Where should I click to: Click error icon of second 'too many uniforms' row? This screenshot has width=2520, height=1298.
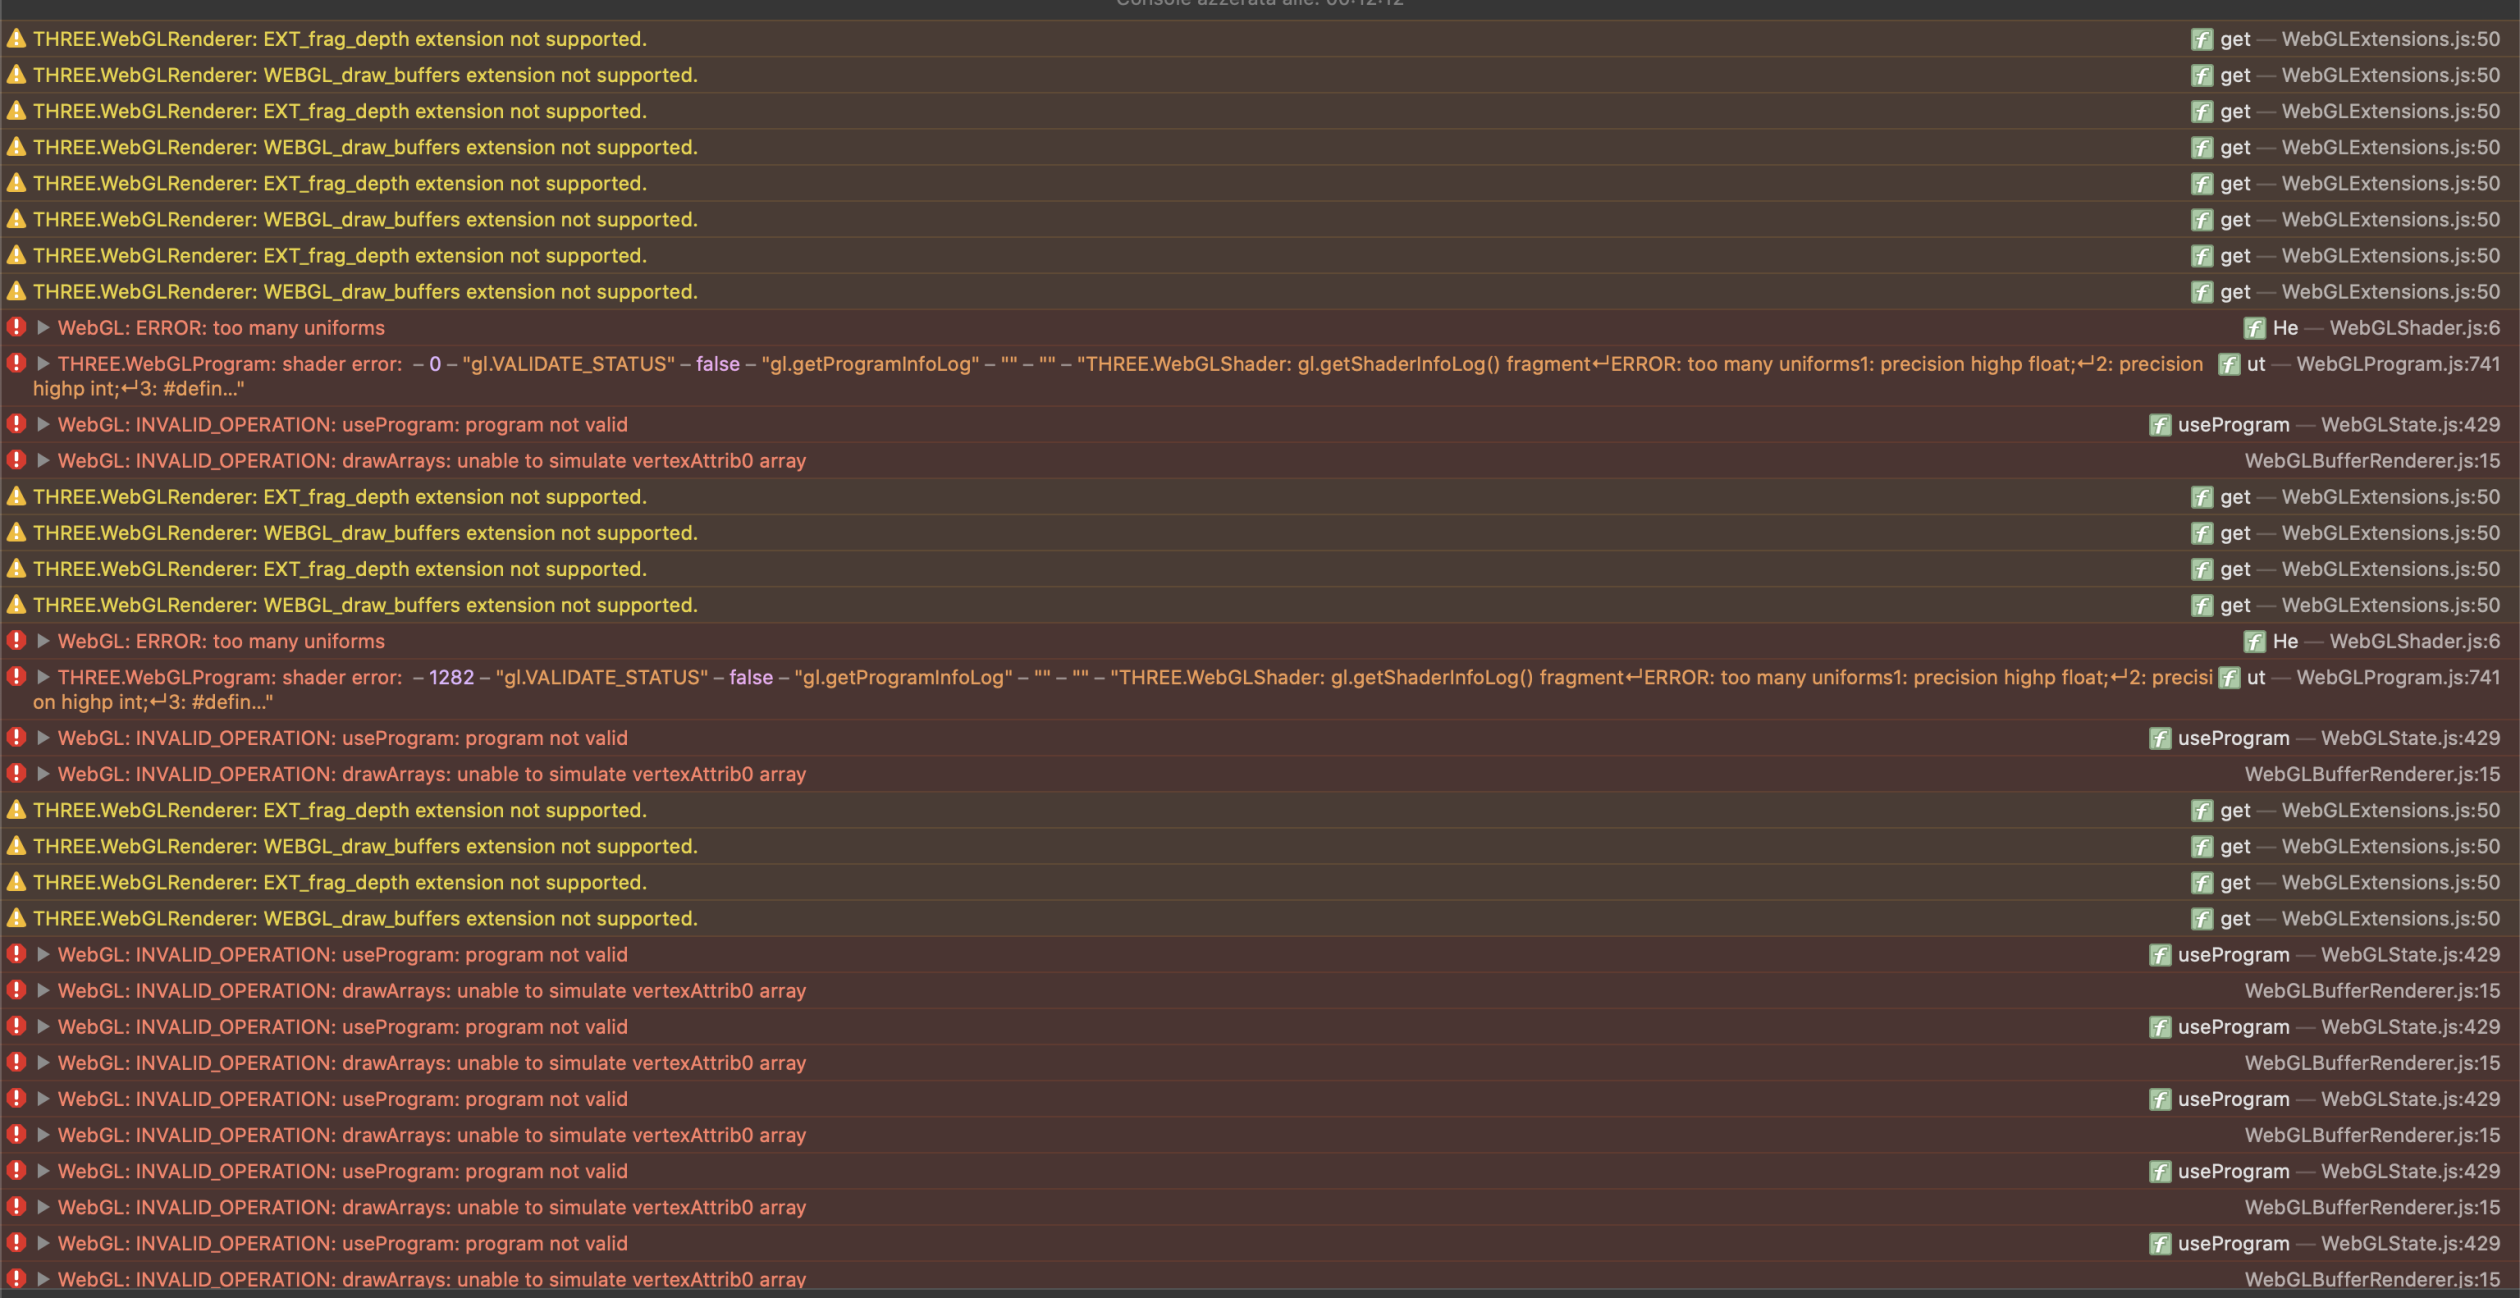[x=16, y=641]
